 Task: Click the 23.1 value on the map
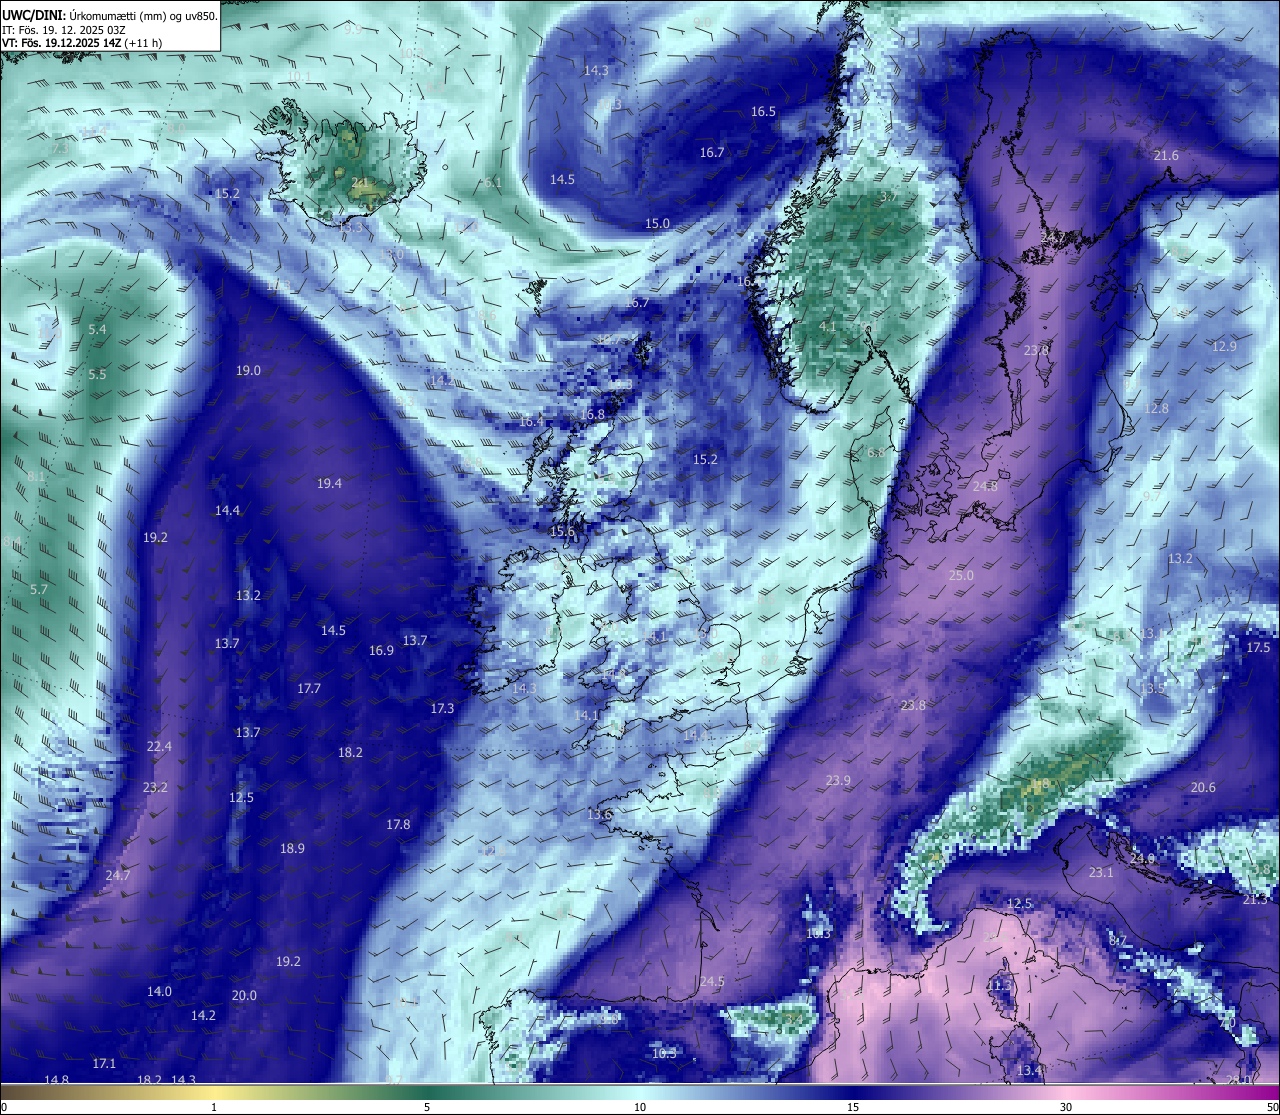coord(1101,873)
